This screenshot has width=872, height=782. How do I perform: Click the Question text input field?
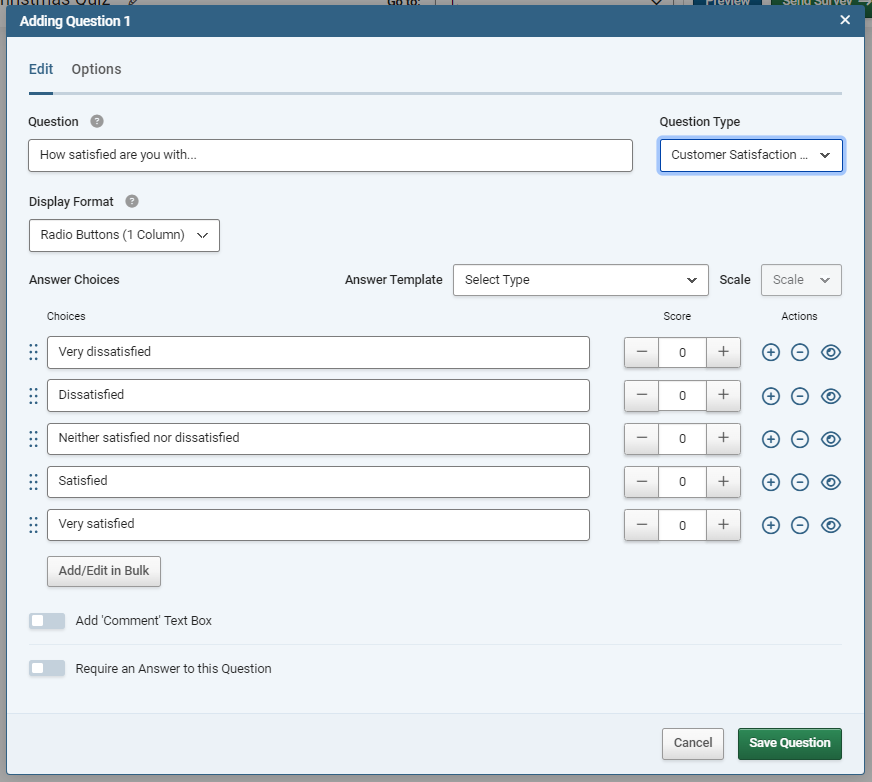(330, 155)
